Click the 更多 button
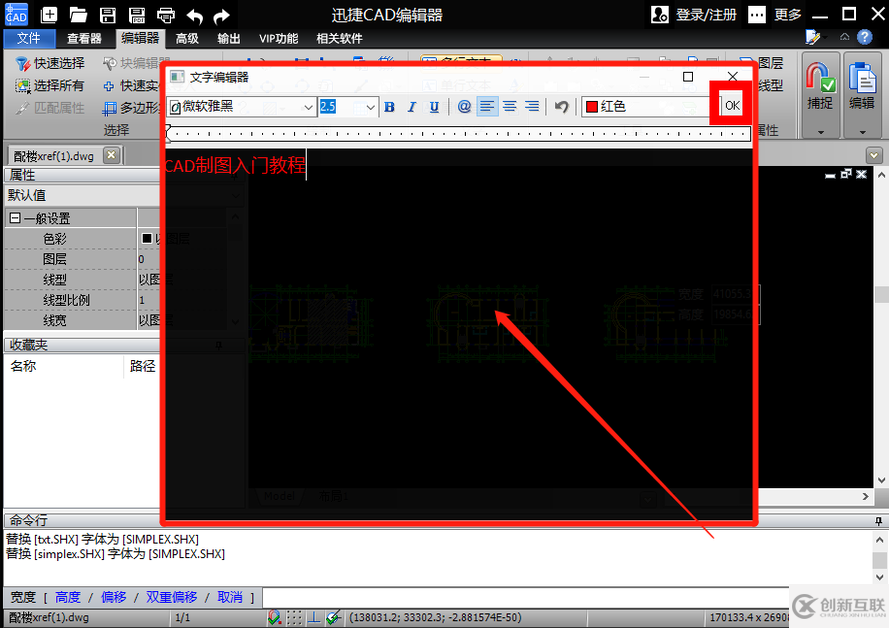The height and width of the screenshot is (628, 889). pyautogui.click(x=788, y=15)
